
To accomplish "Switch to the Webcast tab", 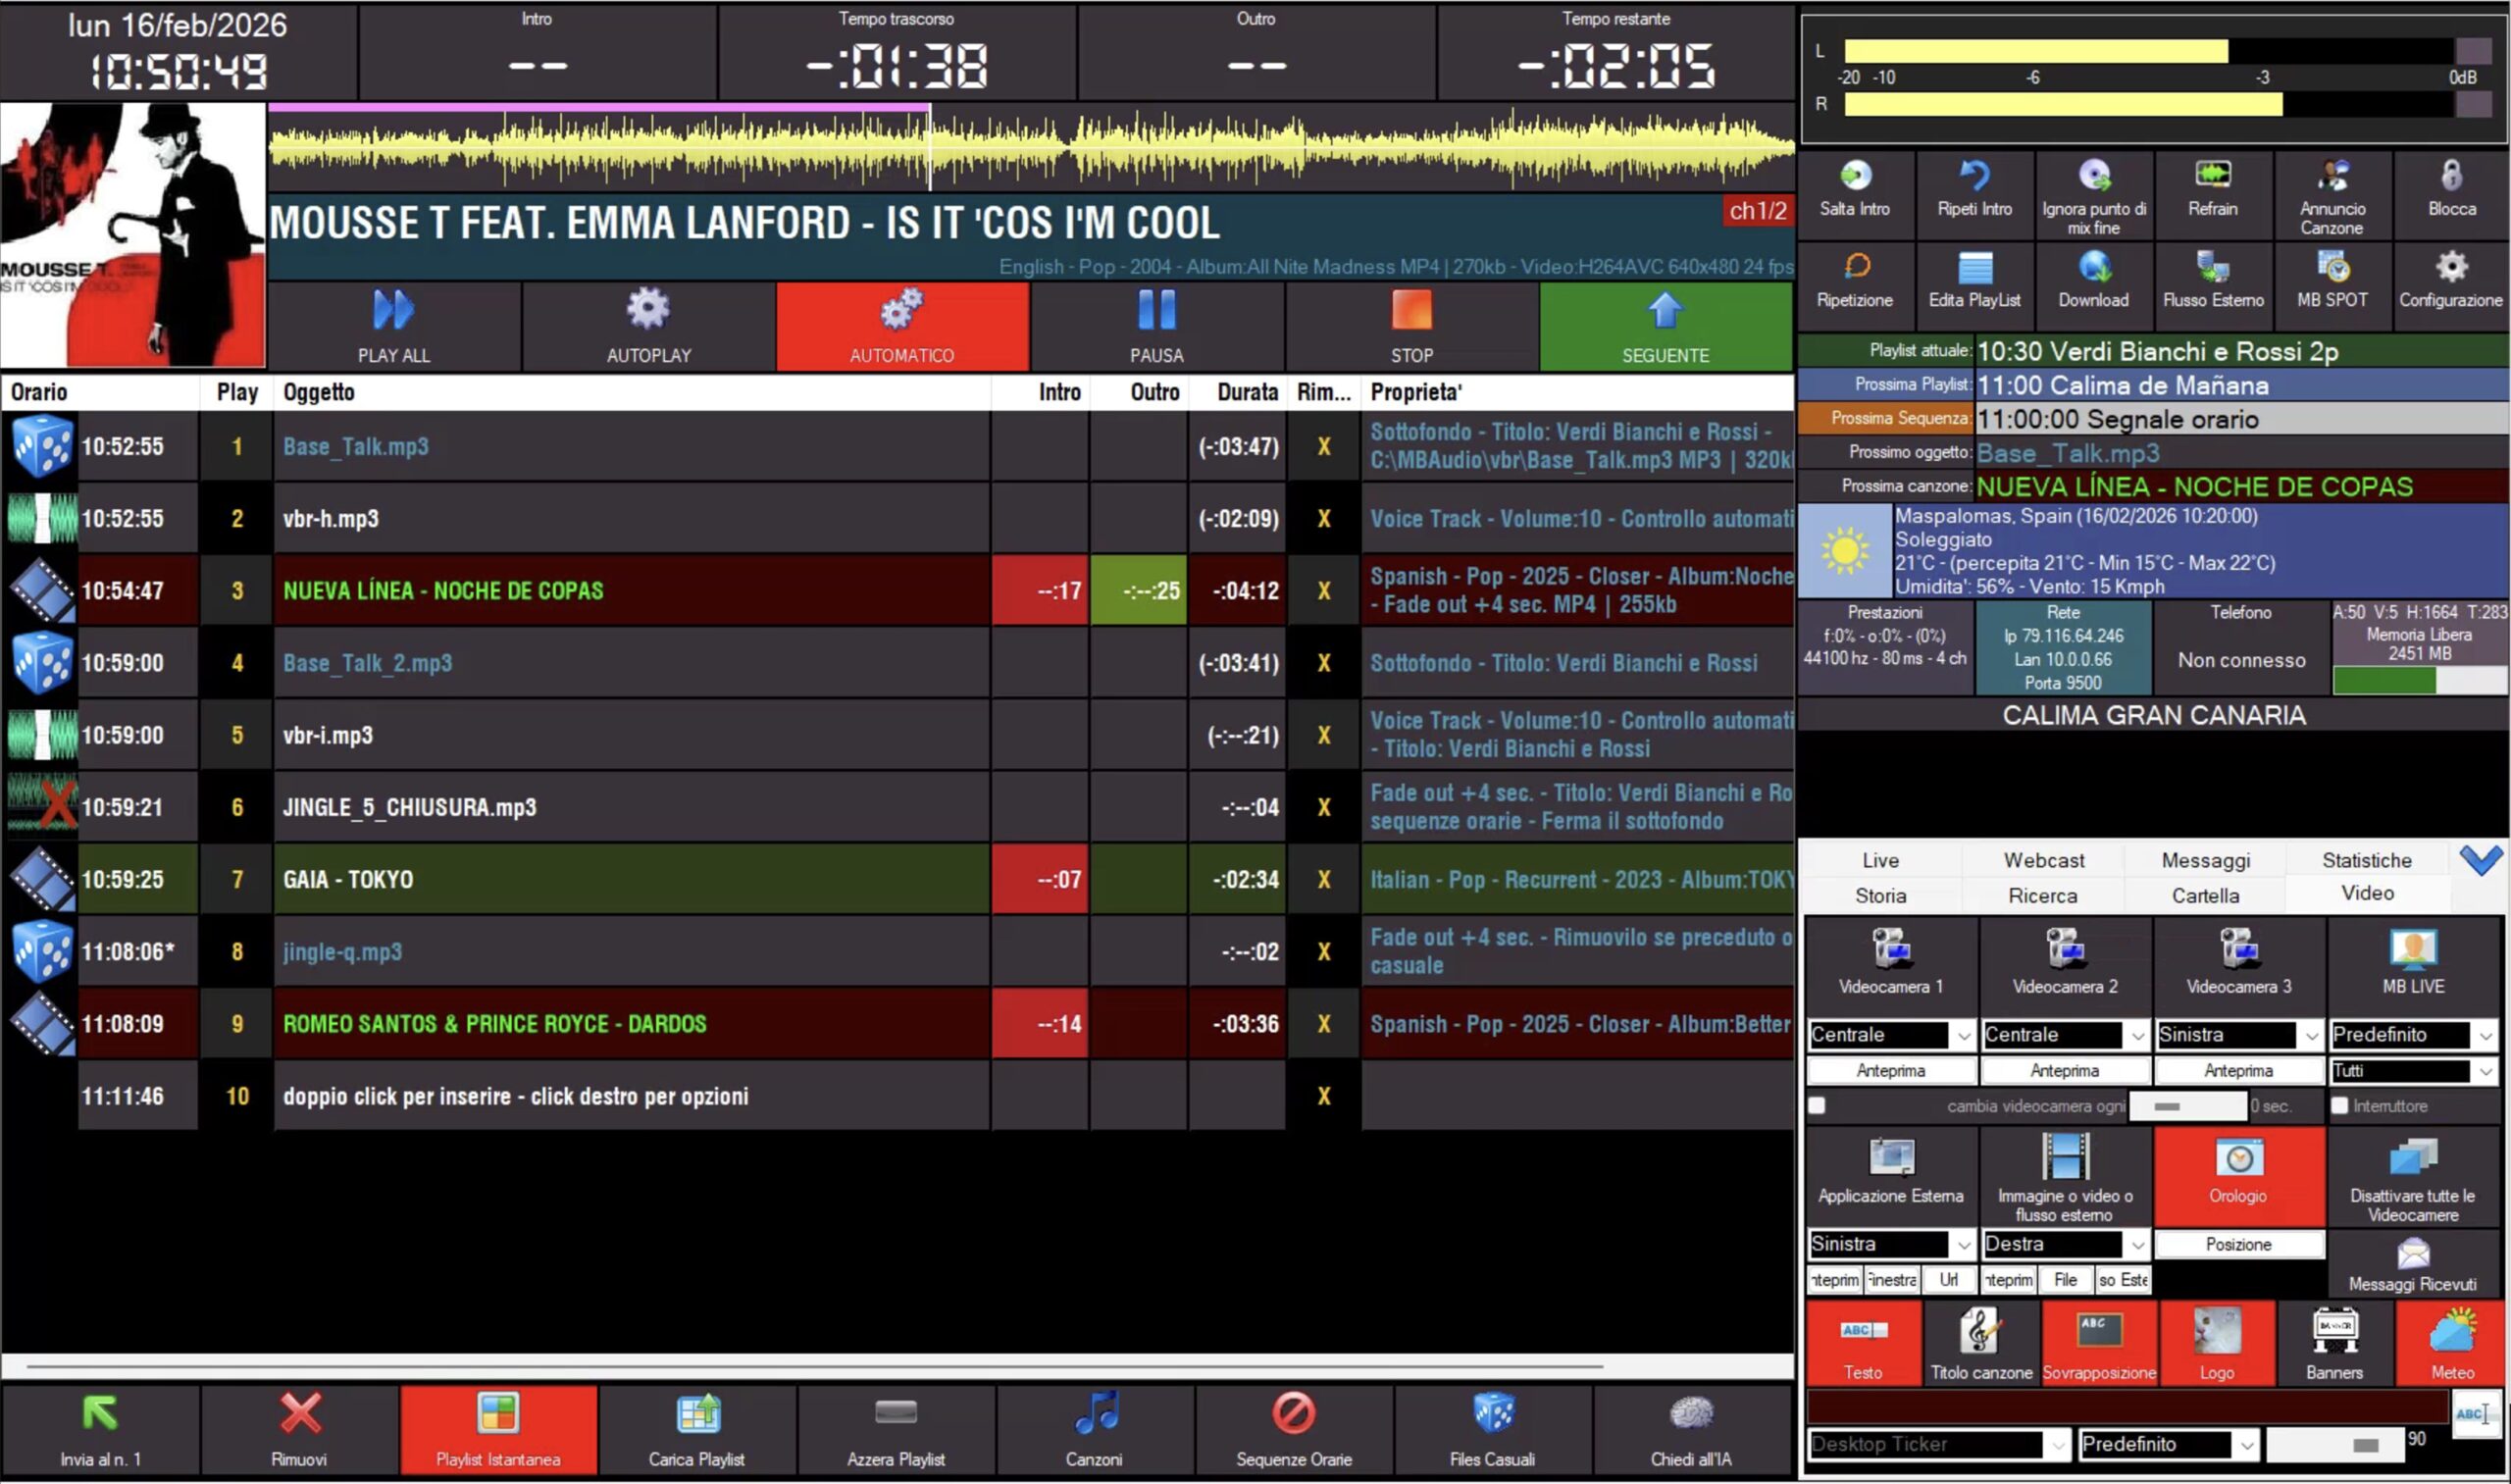I will coord(2043,860).
